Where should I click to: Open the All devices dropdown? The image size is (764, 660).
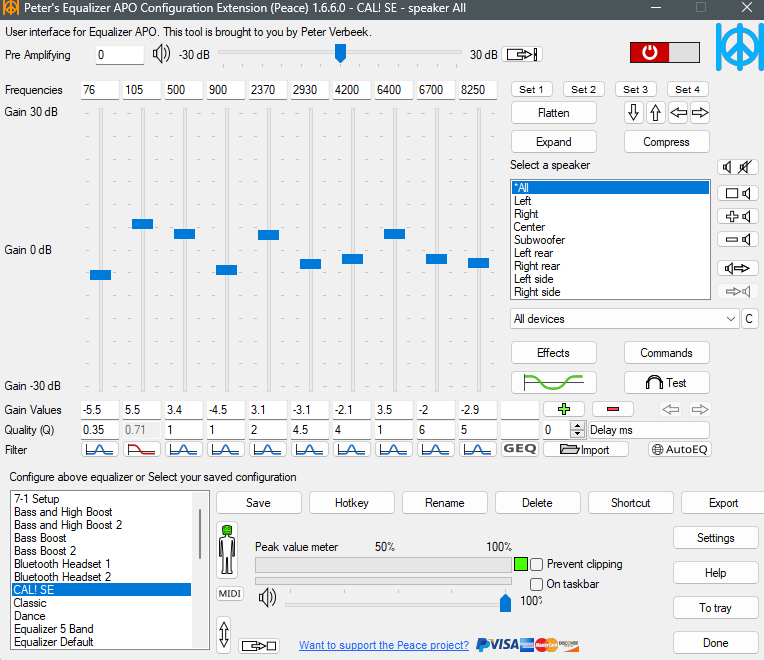click(624, 319)
